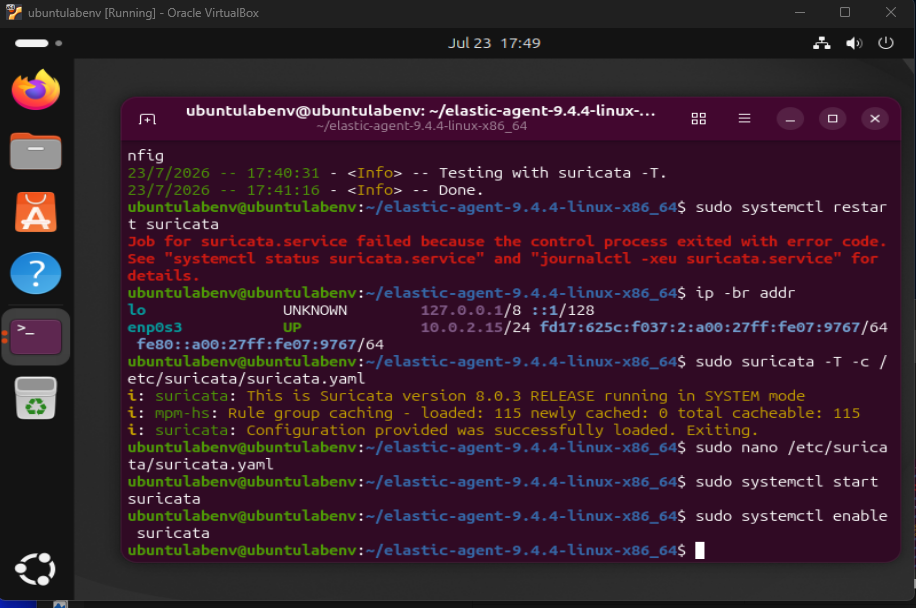Click the 'ip -br addr' command
The width and height of the screenshot is (916, 608).
(x=745, y=293)
